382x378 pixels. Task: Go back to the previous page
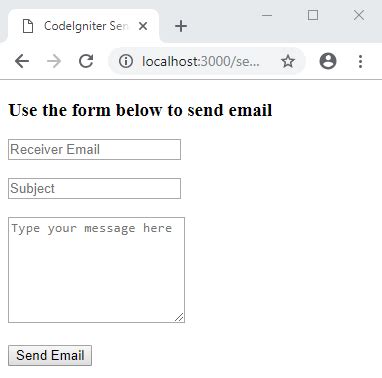coord(22,61)
